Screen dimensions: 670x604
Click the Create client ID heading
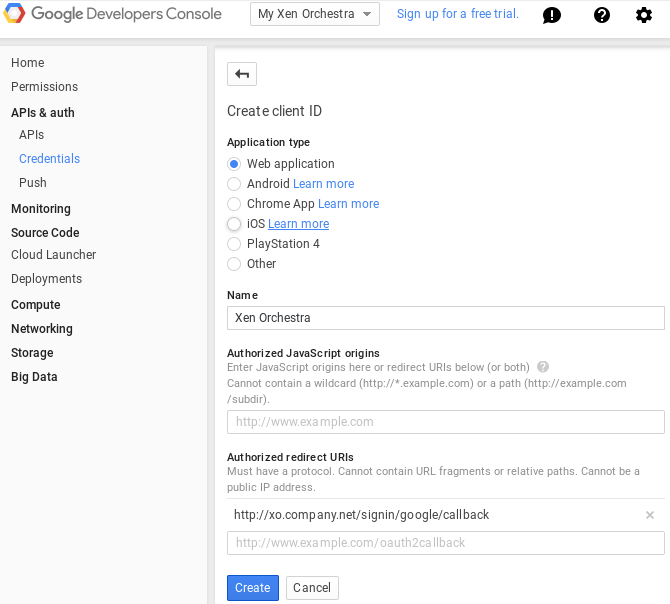(x=274, y=111)
